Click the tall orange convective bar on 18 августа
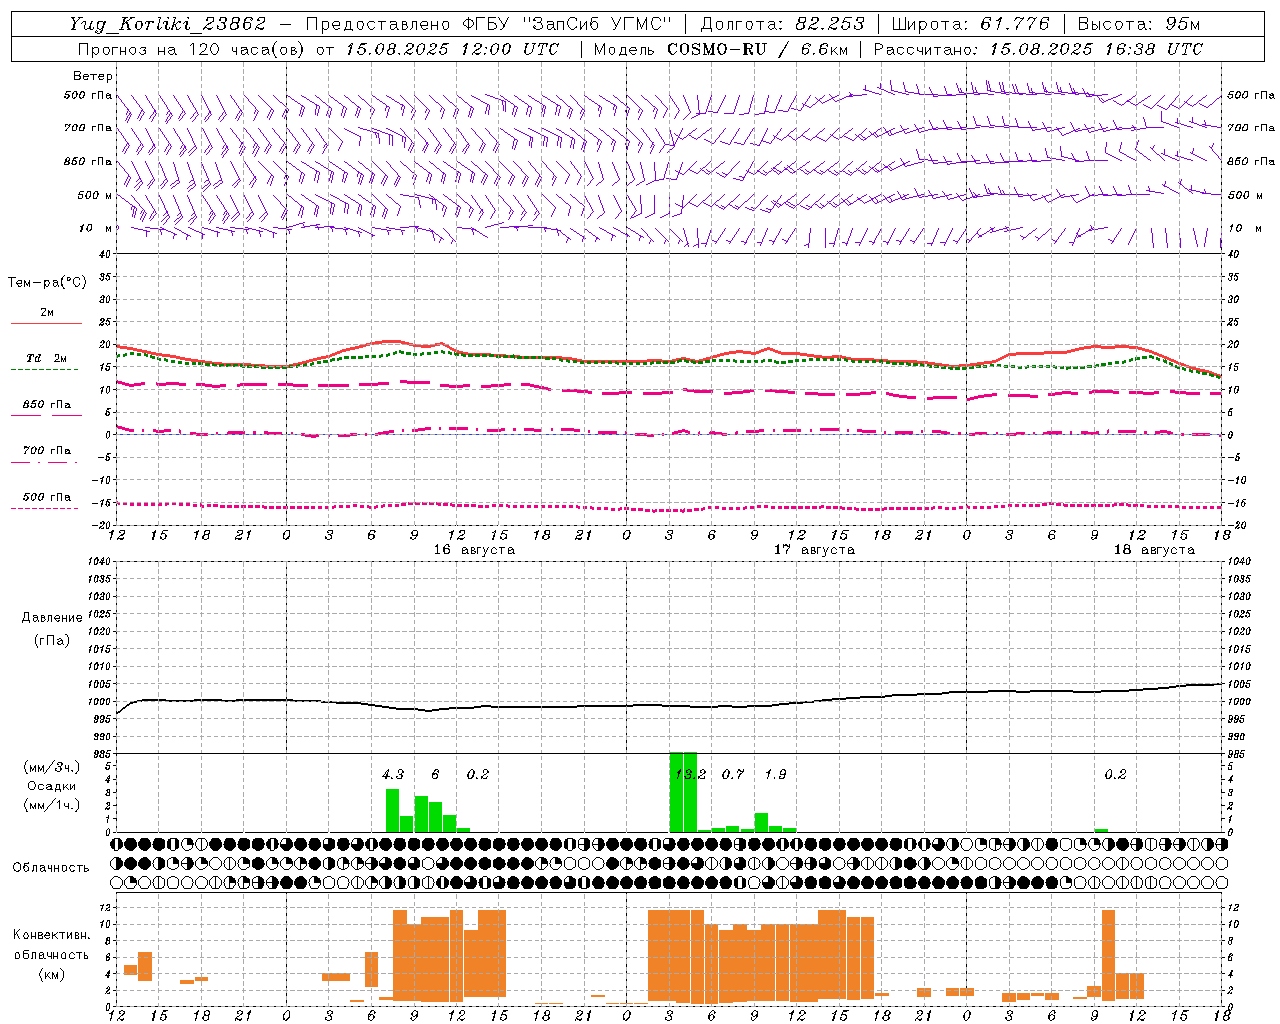Screen dimensions: 1280x1024 (x=1108, y=954)
